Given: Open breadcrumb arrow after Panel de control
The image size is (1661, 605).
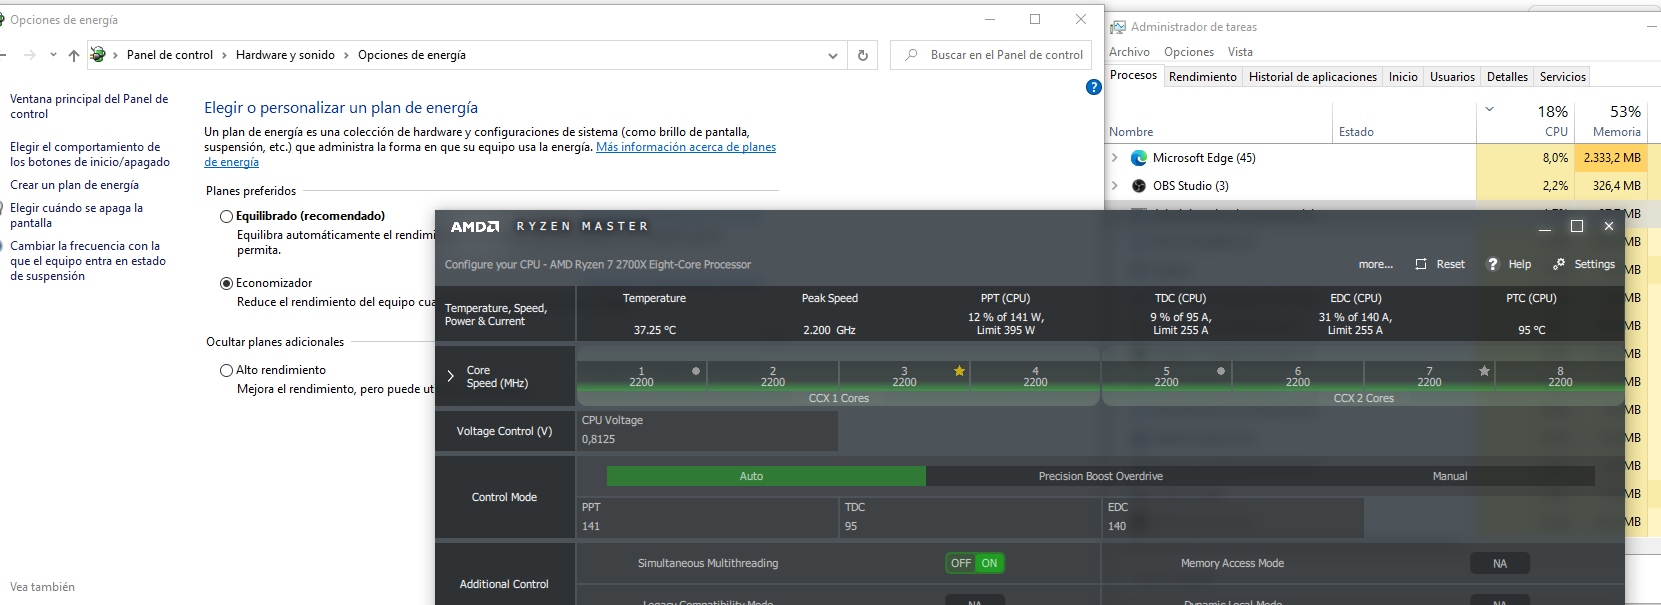Looking at the screenshot, I should tap(224, 55).
